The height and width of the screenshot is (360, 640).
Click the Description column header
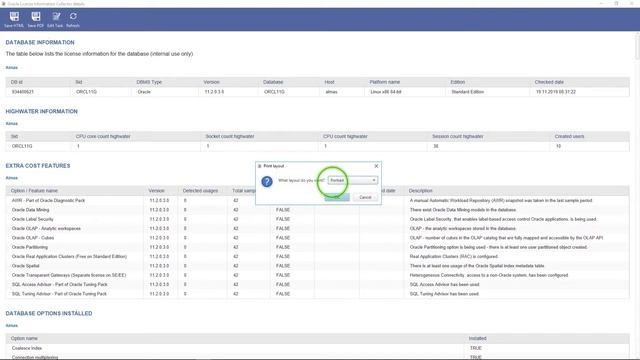(x=421, y=191)
